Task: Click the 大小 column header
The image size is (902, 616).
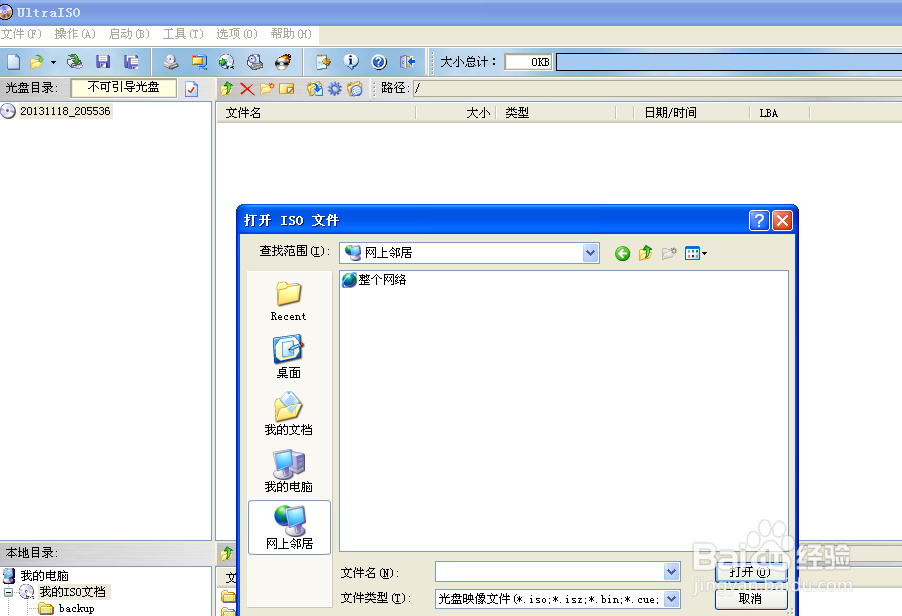Action: 455,113
